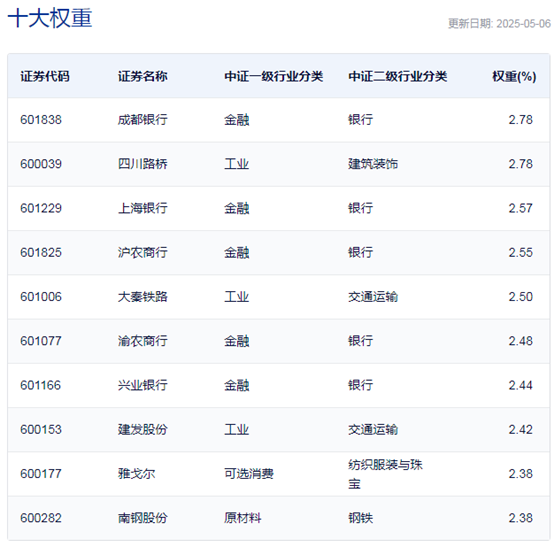This screenshot has width=554, height=547.
Task: Click 大秦铁路 security name
Action: pos(143,297)
